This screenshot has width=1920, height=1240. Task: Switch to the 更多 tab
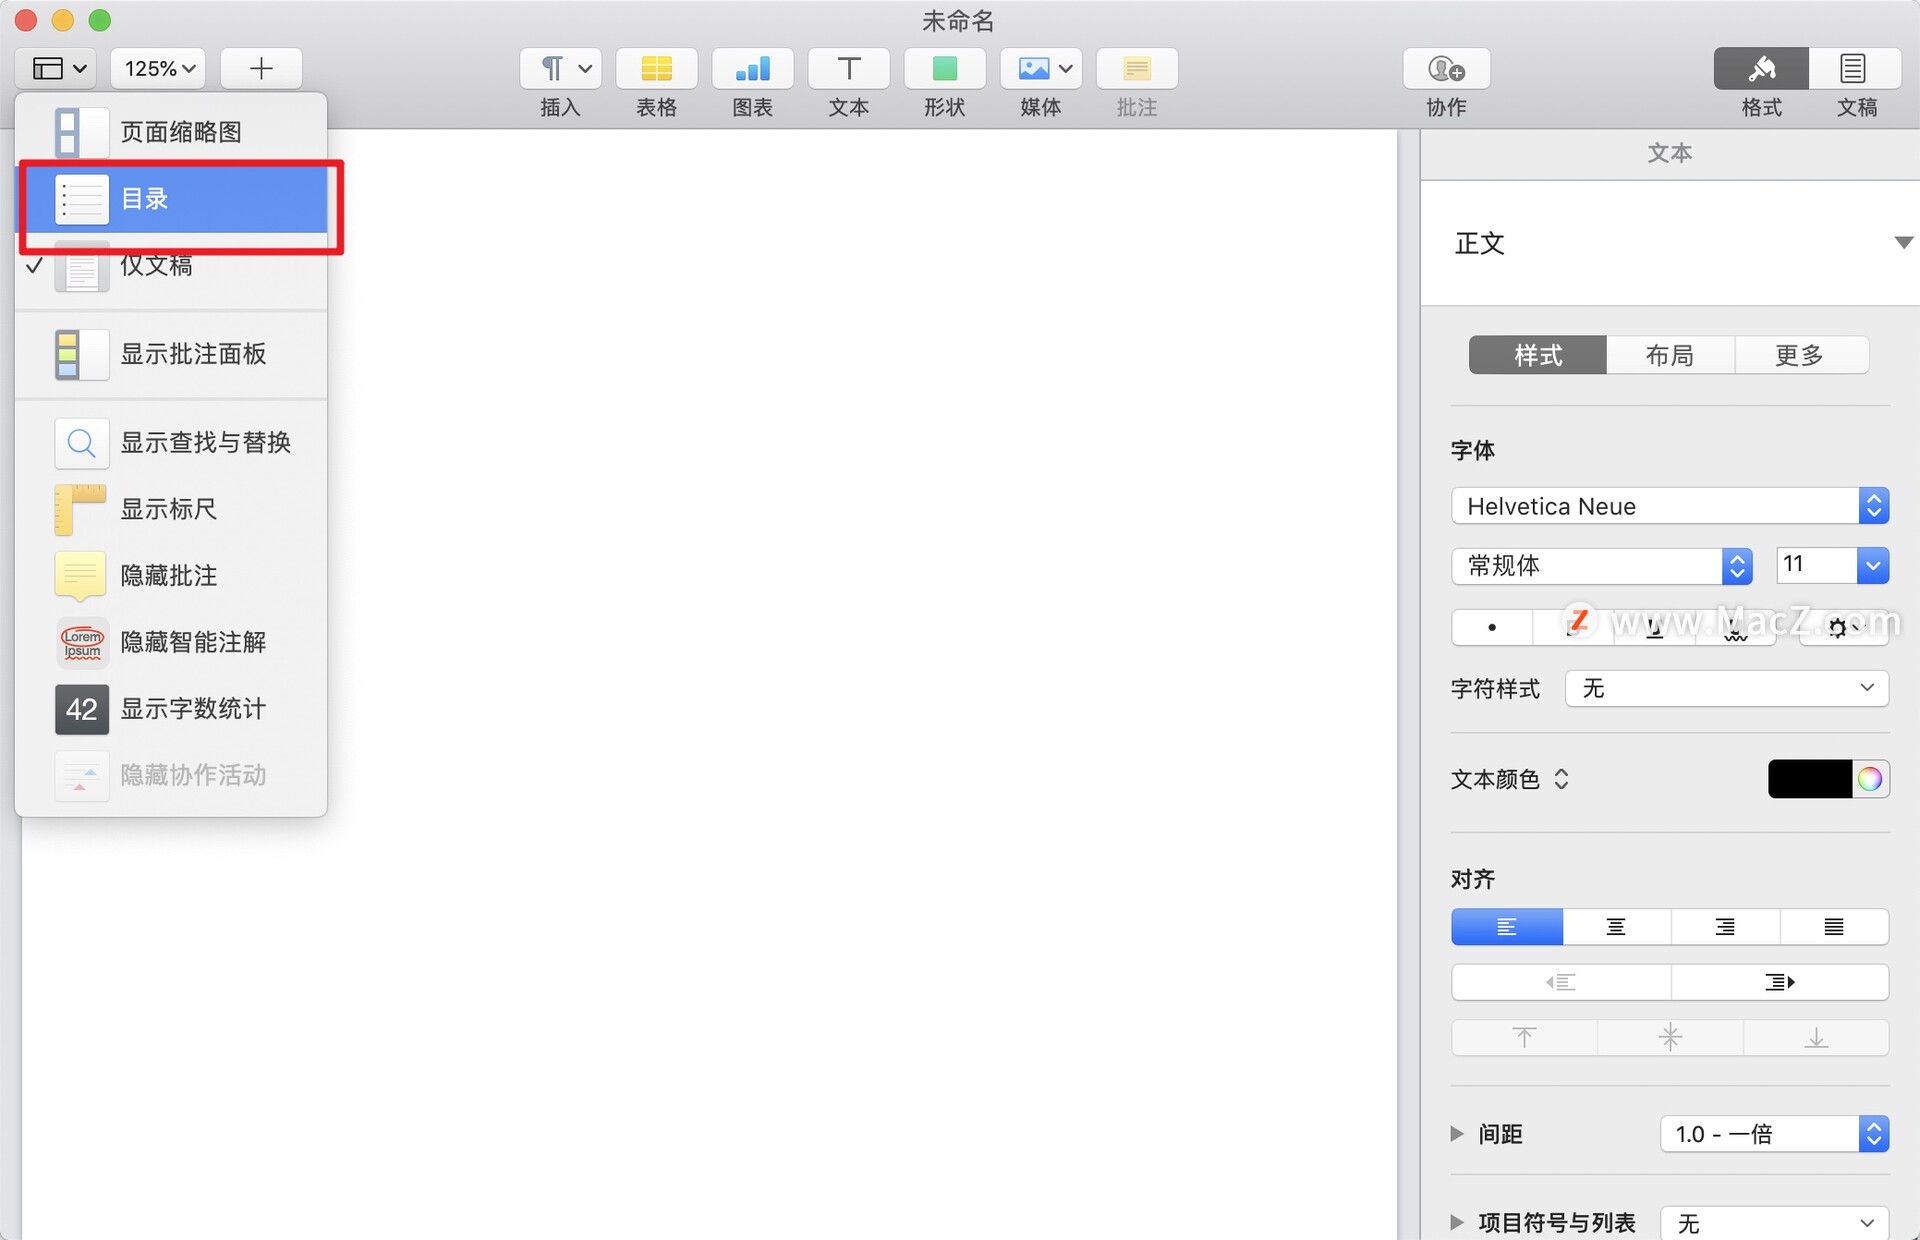1800,355
